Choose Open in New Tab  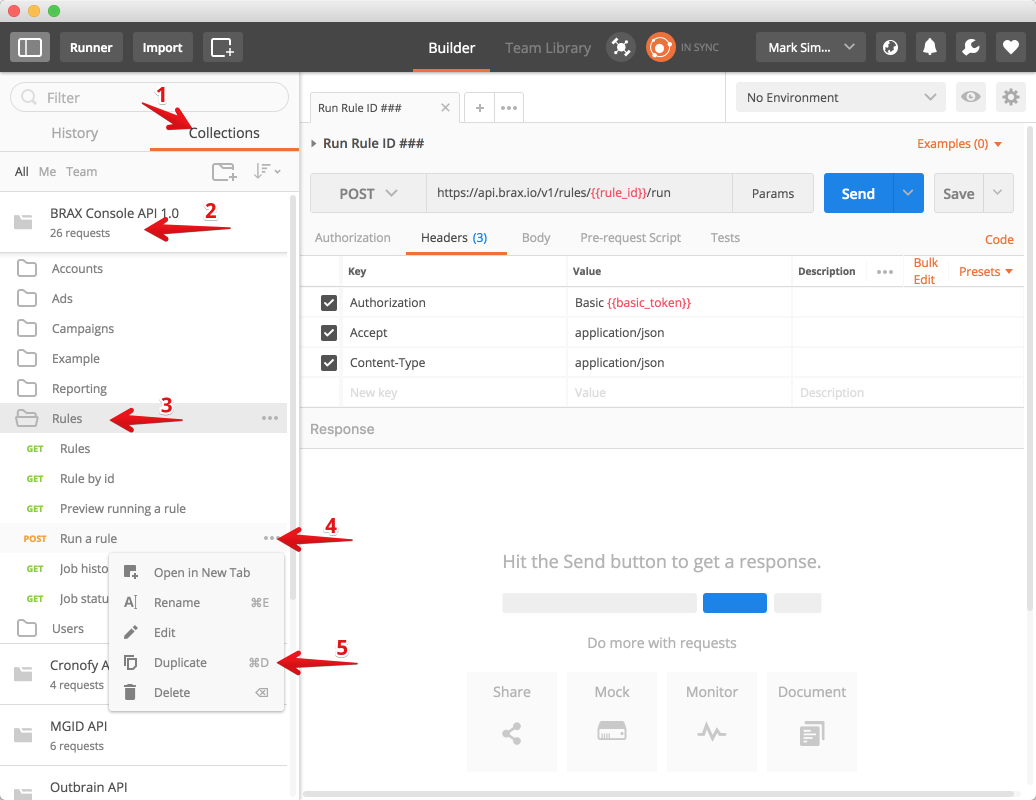196,573
